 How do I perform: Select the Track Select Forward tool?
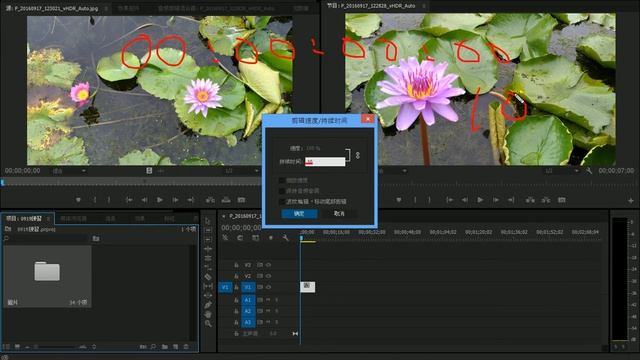click(x=208, y=230)
